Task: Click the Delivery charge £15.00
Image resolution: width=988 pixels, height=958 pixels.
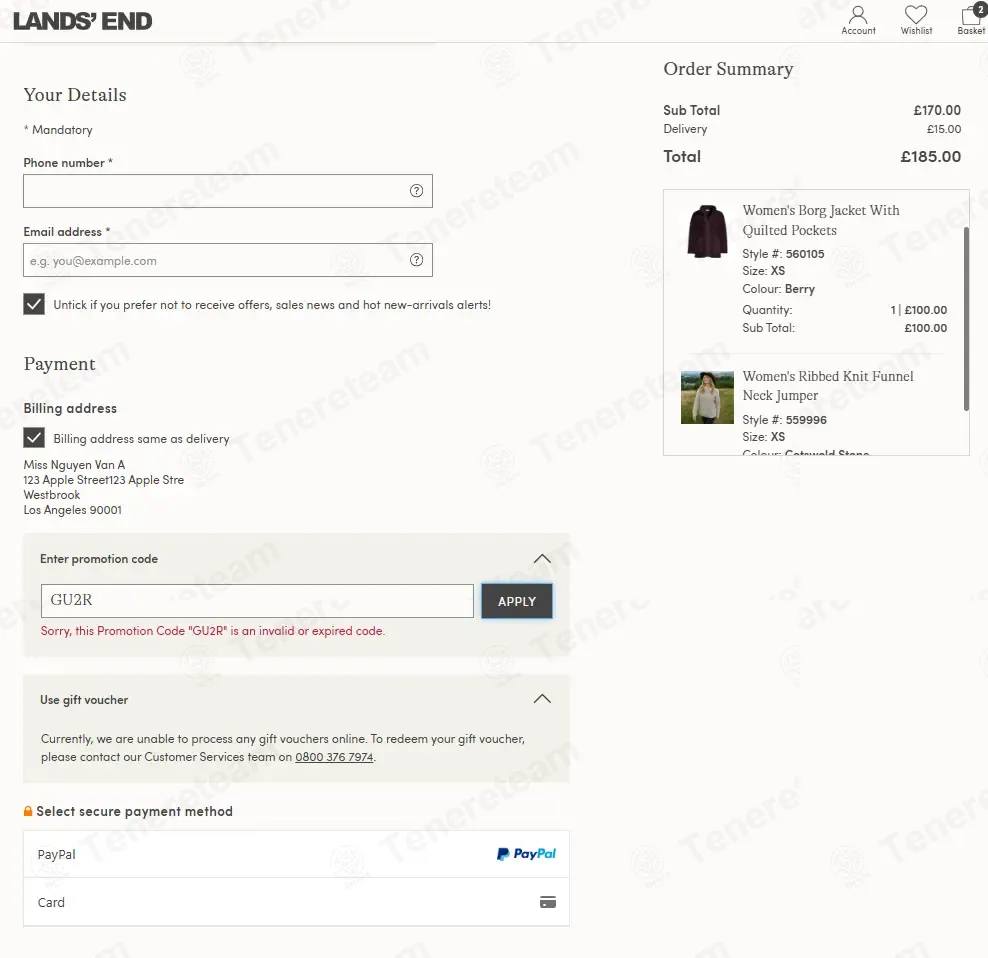Action: coord(944,129)
